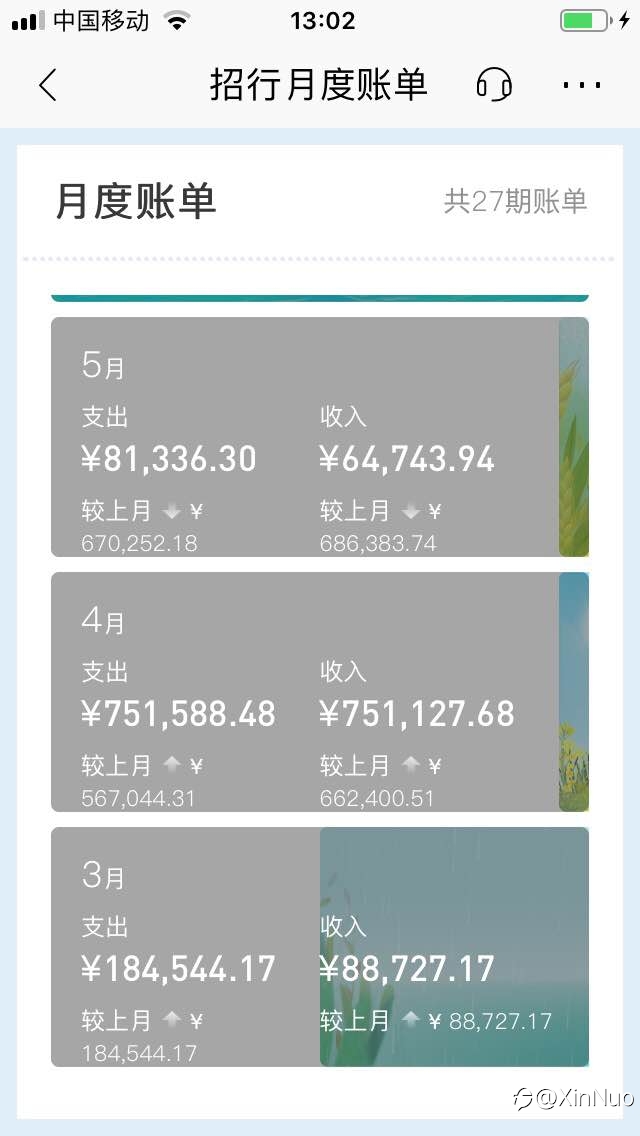This screenshot has height=1136, width=640.
Task: Open the 5月 monthly bill card
Action: (320, 437)
